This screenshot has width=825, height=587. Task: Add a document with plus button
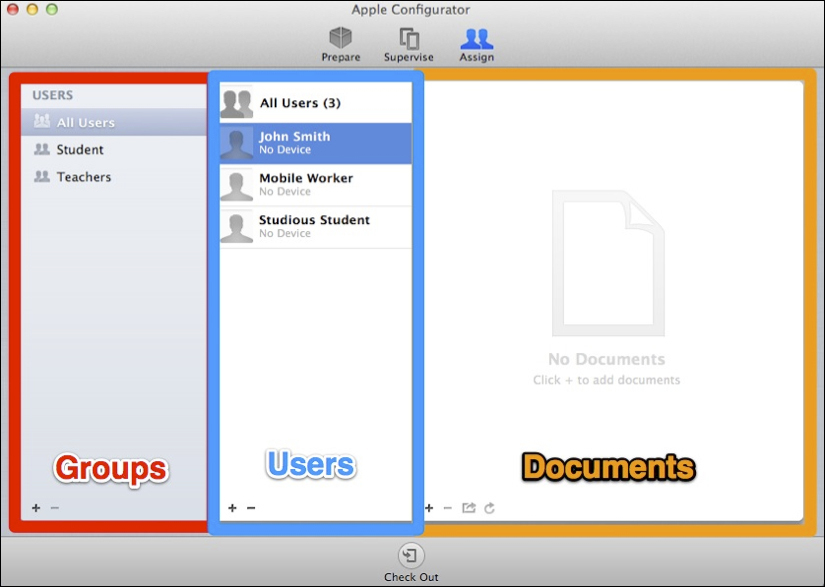pyautogui.click(x=429, y=508)
